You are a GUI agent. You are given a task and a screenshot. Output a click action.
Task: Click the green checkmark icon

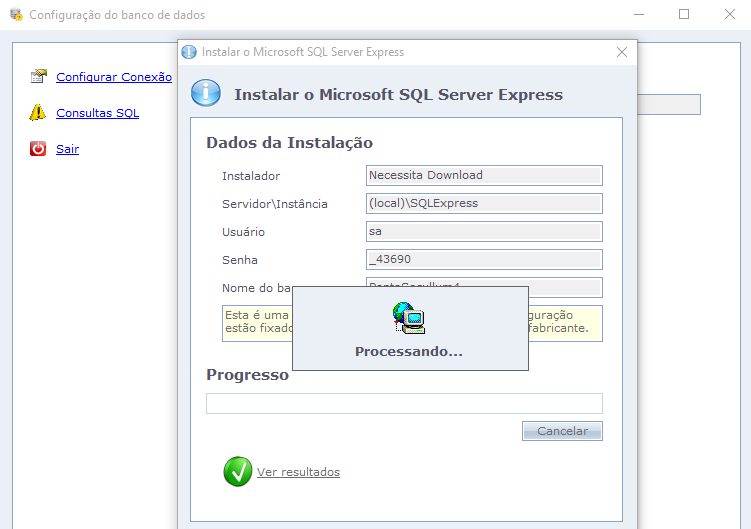[x=238, y=472]
